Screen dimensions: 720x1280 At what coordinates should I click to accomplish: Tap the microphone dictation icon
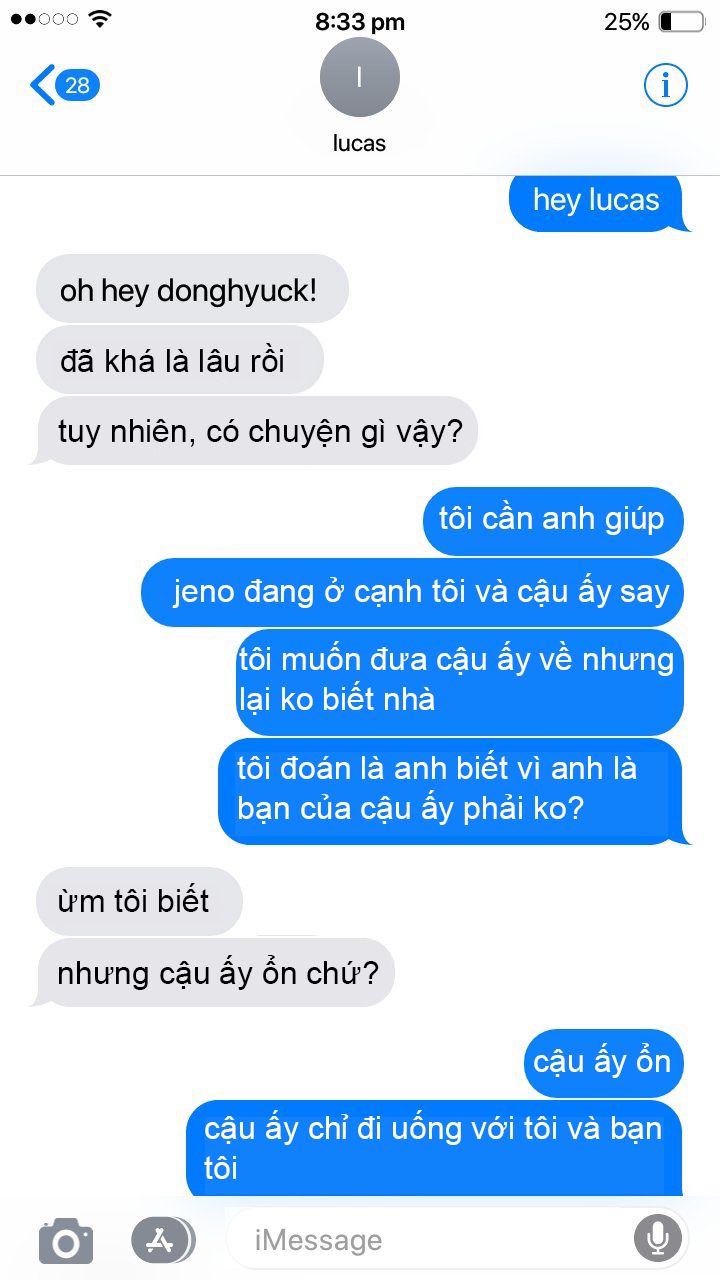(x=657, y=1240)
